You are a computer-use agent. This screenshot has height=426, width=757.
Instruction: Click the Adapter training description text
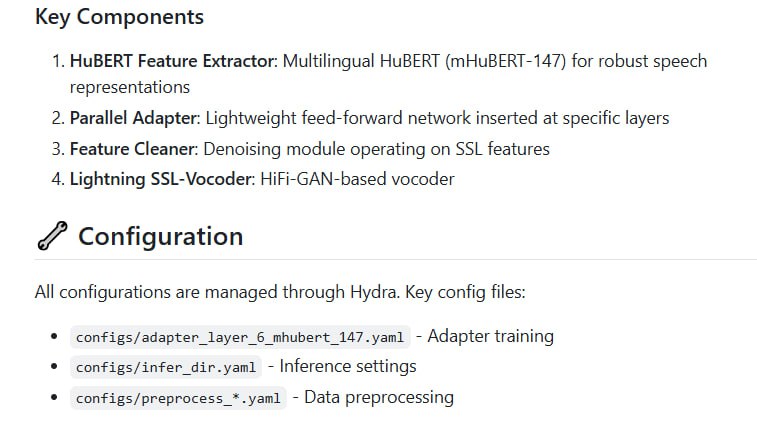pyautogui.click(x=490, y=336)
